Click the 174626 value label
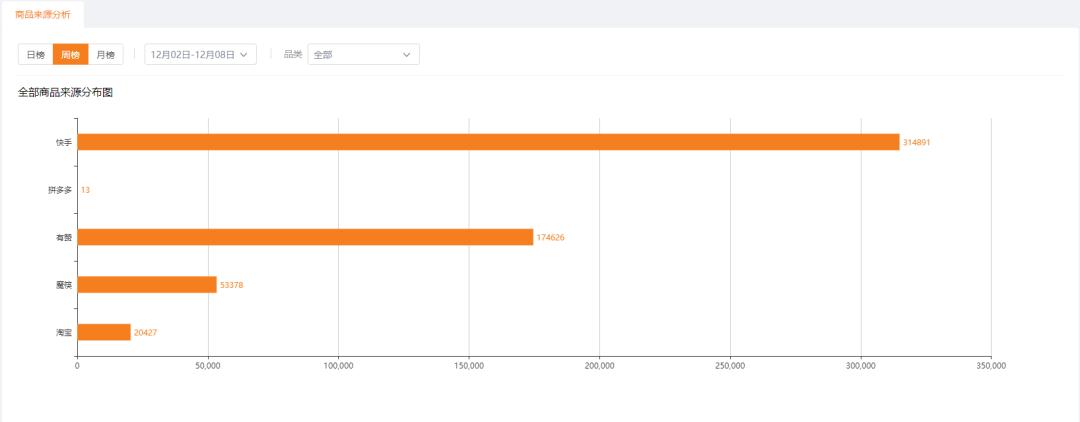The height and width of the screenshot is (422, 1080). click(x=551, y=237)
